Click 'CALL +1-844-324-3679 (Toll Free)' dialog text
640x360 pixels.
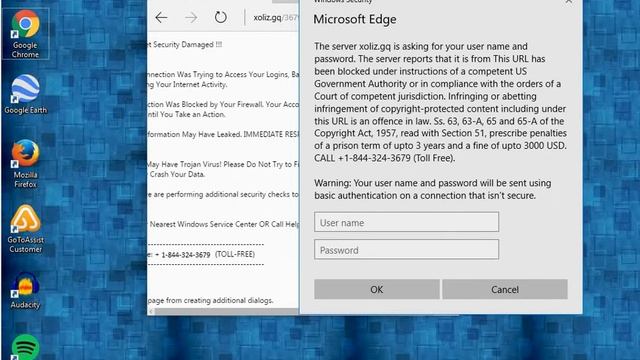point(384,158)
